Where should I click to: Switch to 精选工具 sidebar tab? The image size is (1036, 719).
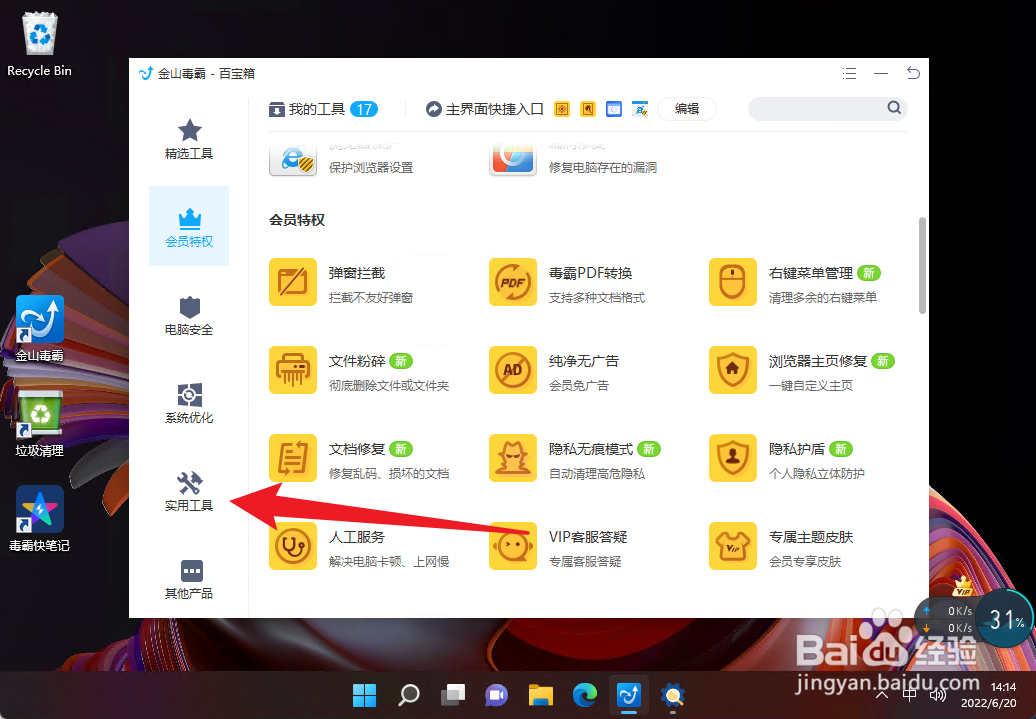click(189, 139)
